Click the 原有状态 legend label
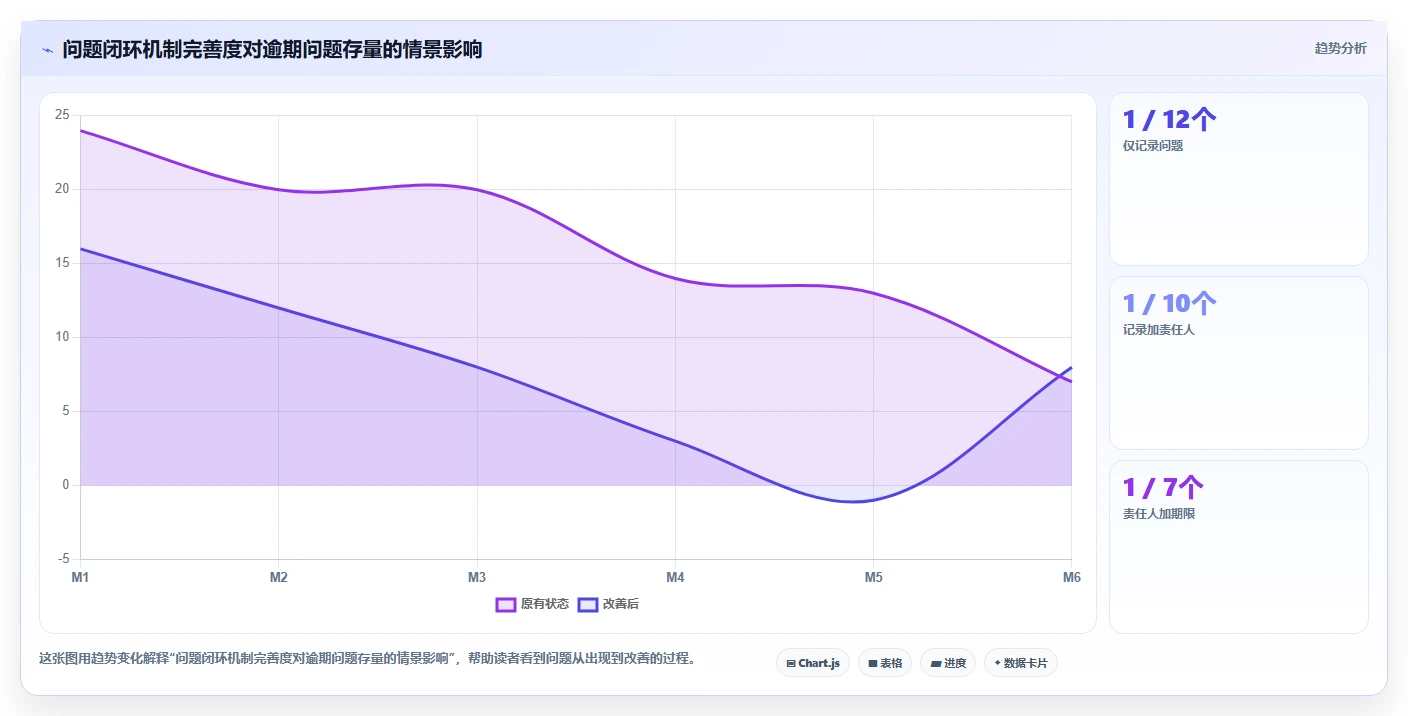This screenshot has height=716, width=1408. coord(545,604)
